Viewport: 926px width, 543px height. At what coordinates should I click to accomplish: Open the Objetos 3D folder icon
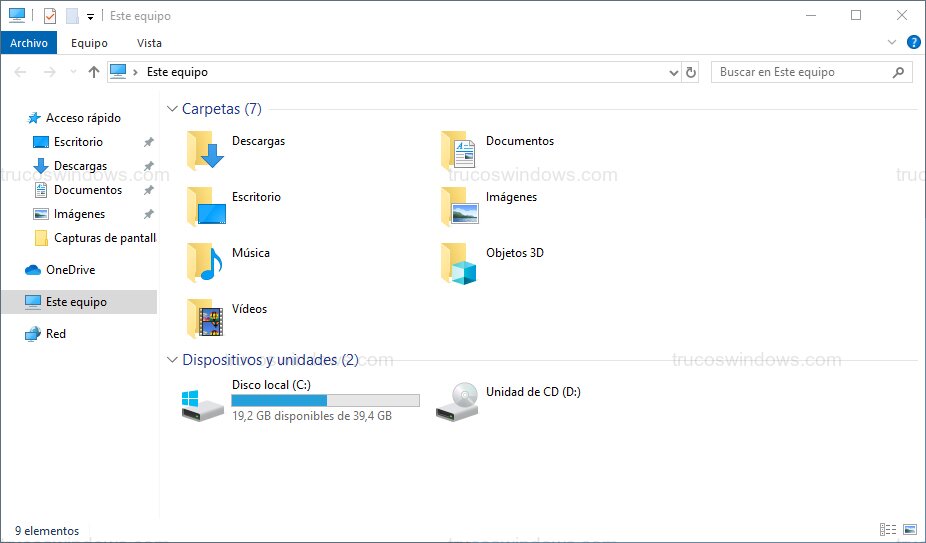point(459,264)
